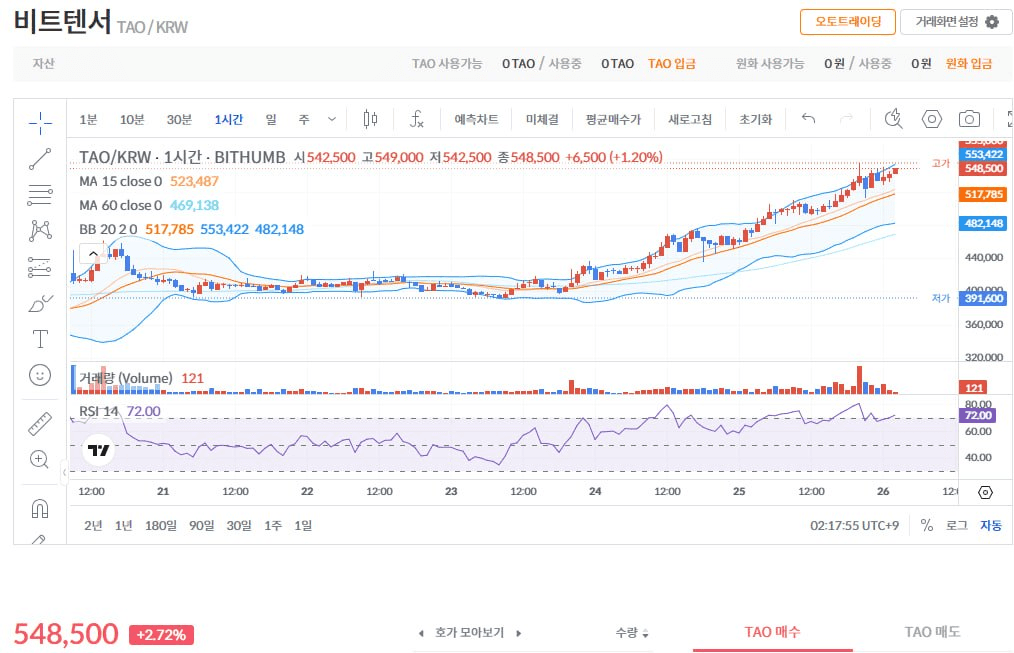Toggle the log scale option
1014x653 pixels.
tap(956, 525)
